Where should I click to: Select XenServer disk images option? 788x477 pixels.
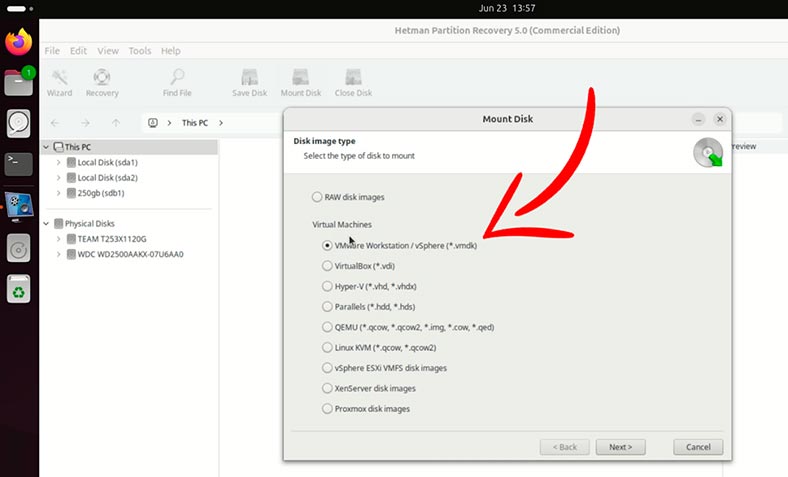[x=327, y=388]
